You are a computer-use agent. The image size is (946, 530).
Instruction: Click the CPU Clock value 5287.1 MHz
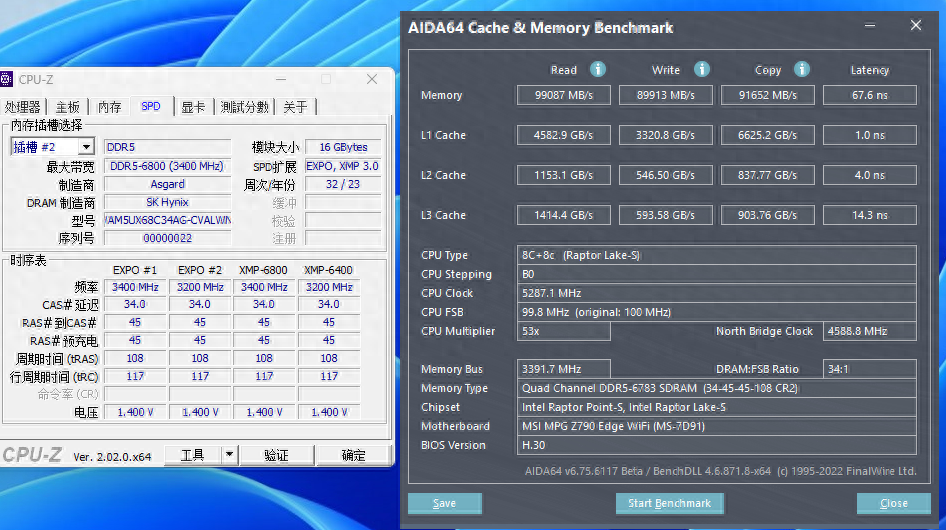[717, 293]
